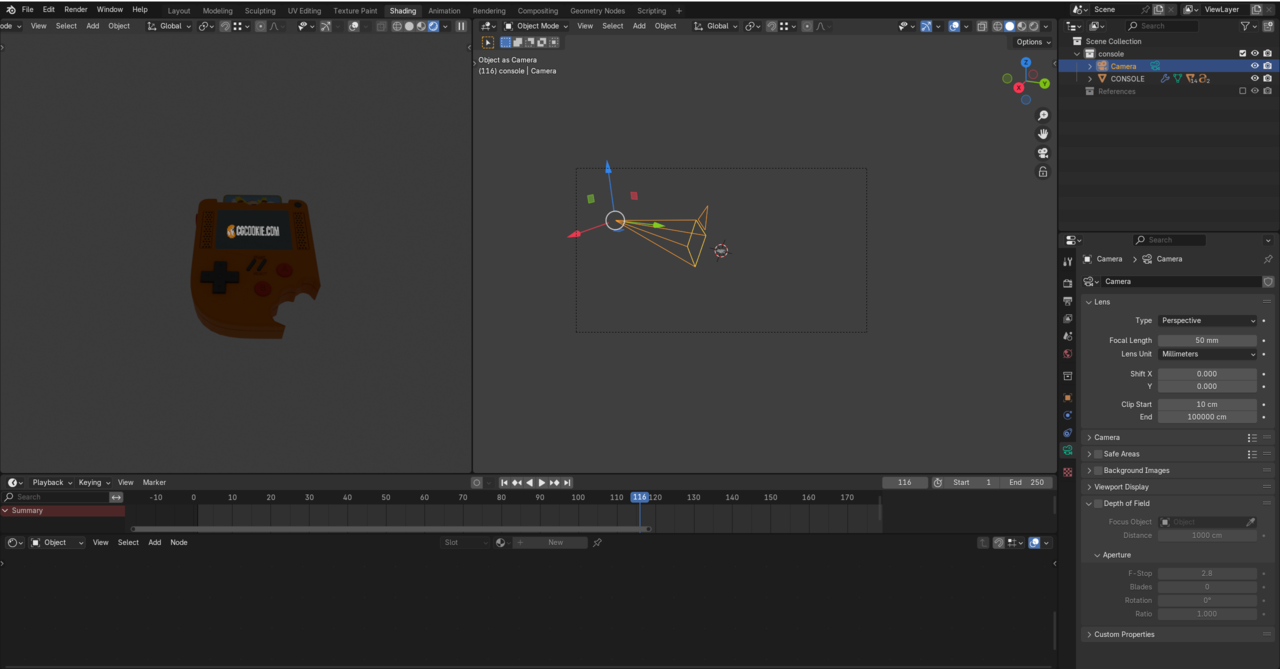Image resolution: width=1280 pixels, height=669 pixels.
Task: Expand the CONSOLE object in the outliner
Action: tap(1090, 78)
